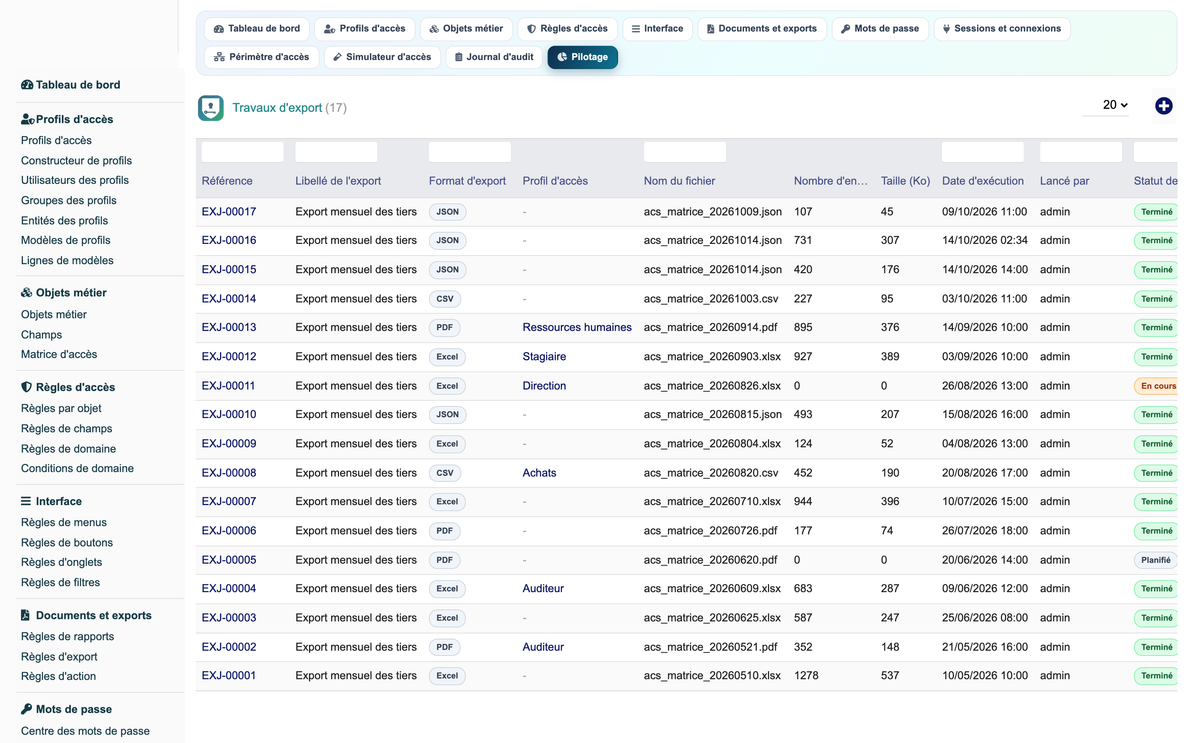Open Règles d'onglets in the sidebar
Screen dimensions: 1200x743
61,562
